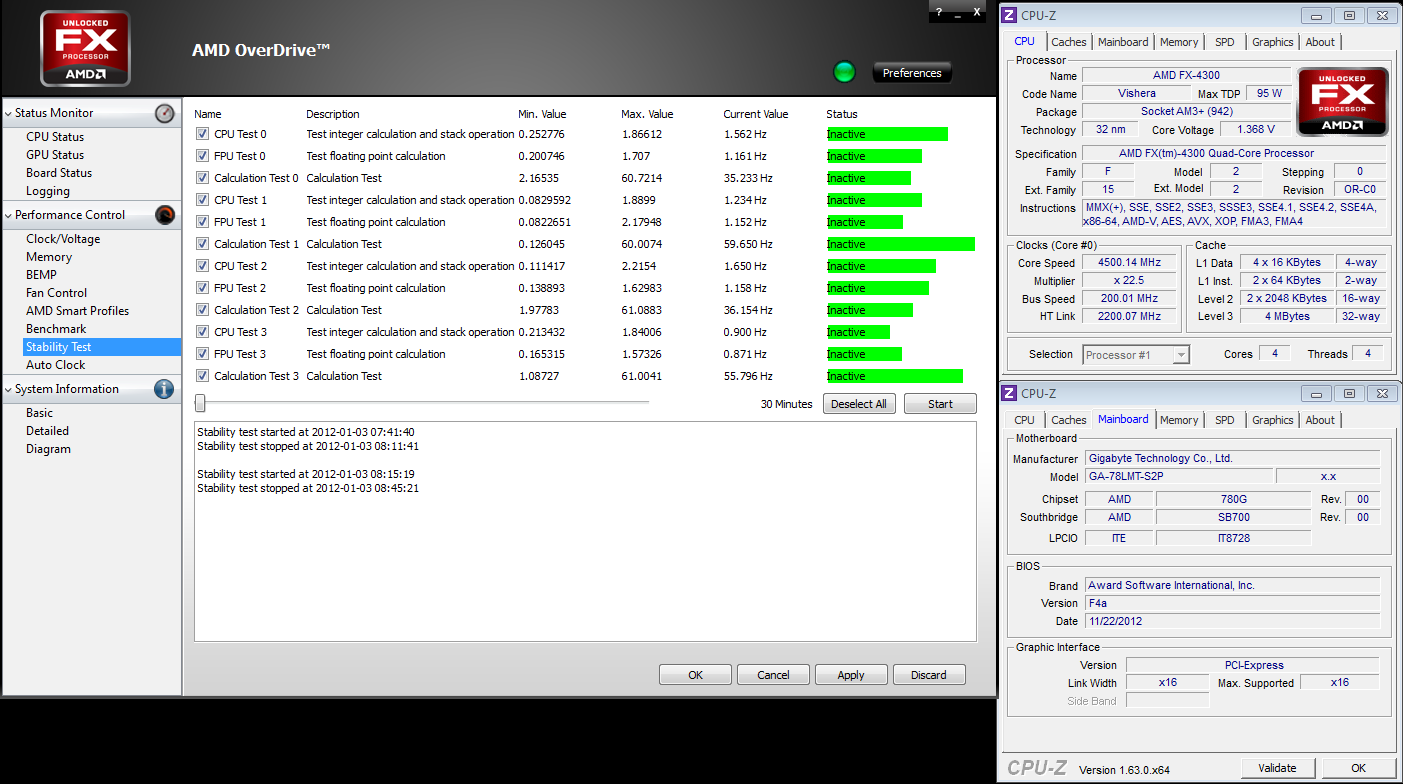Collapse the Performance Control section header
1403x784 pixels.
click(x=92, y=215)
